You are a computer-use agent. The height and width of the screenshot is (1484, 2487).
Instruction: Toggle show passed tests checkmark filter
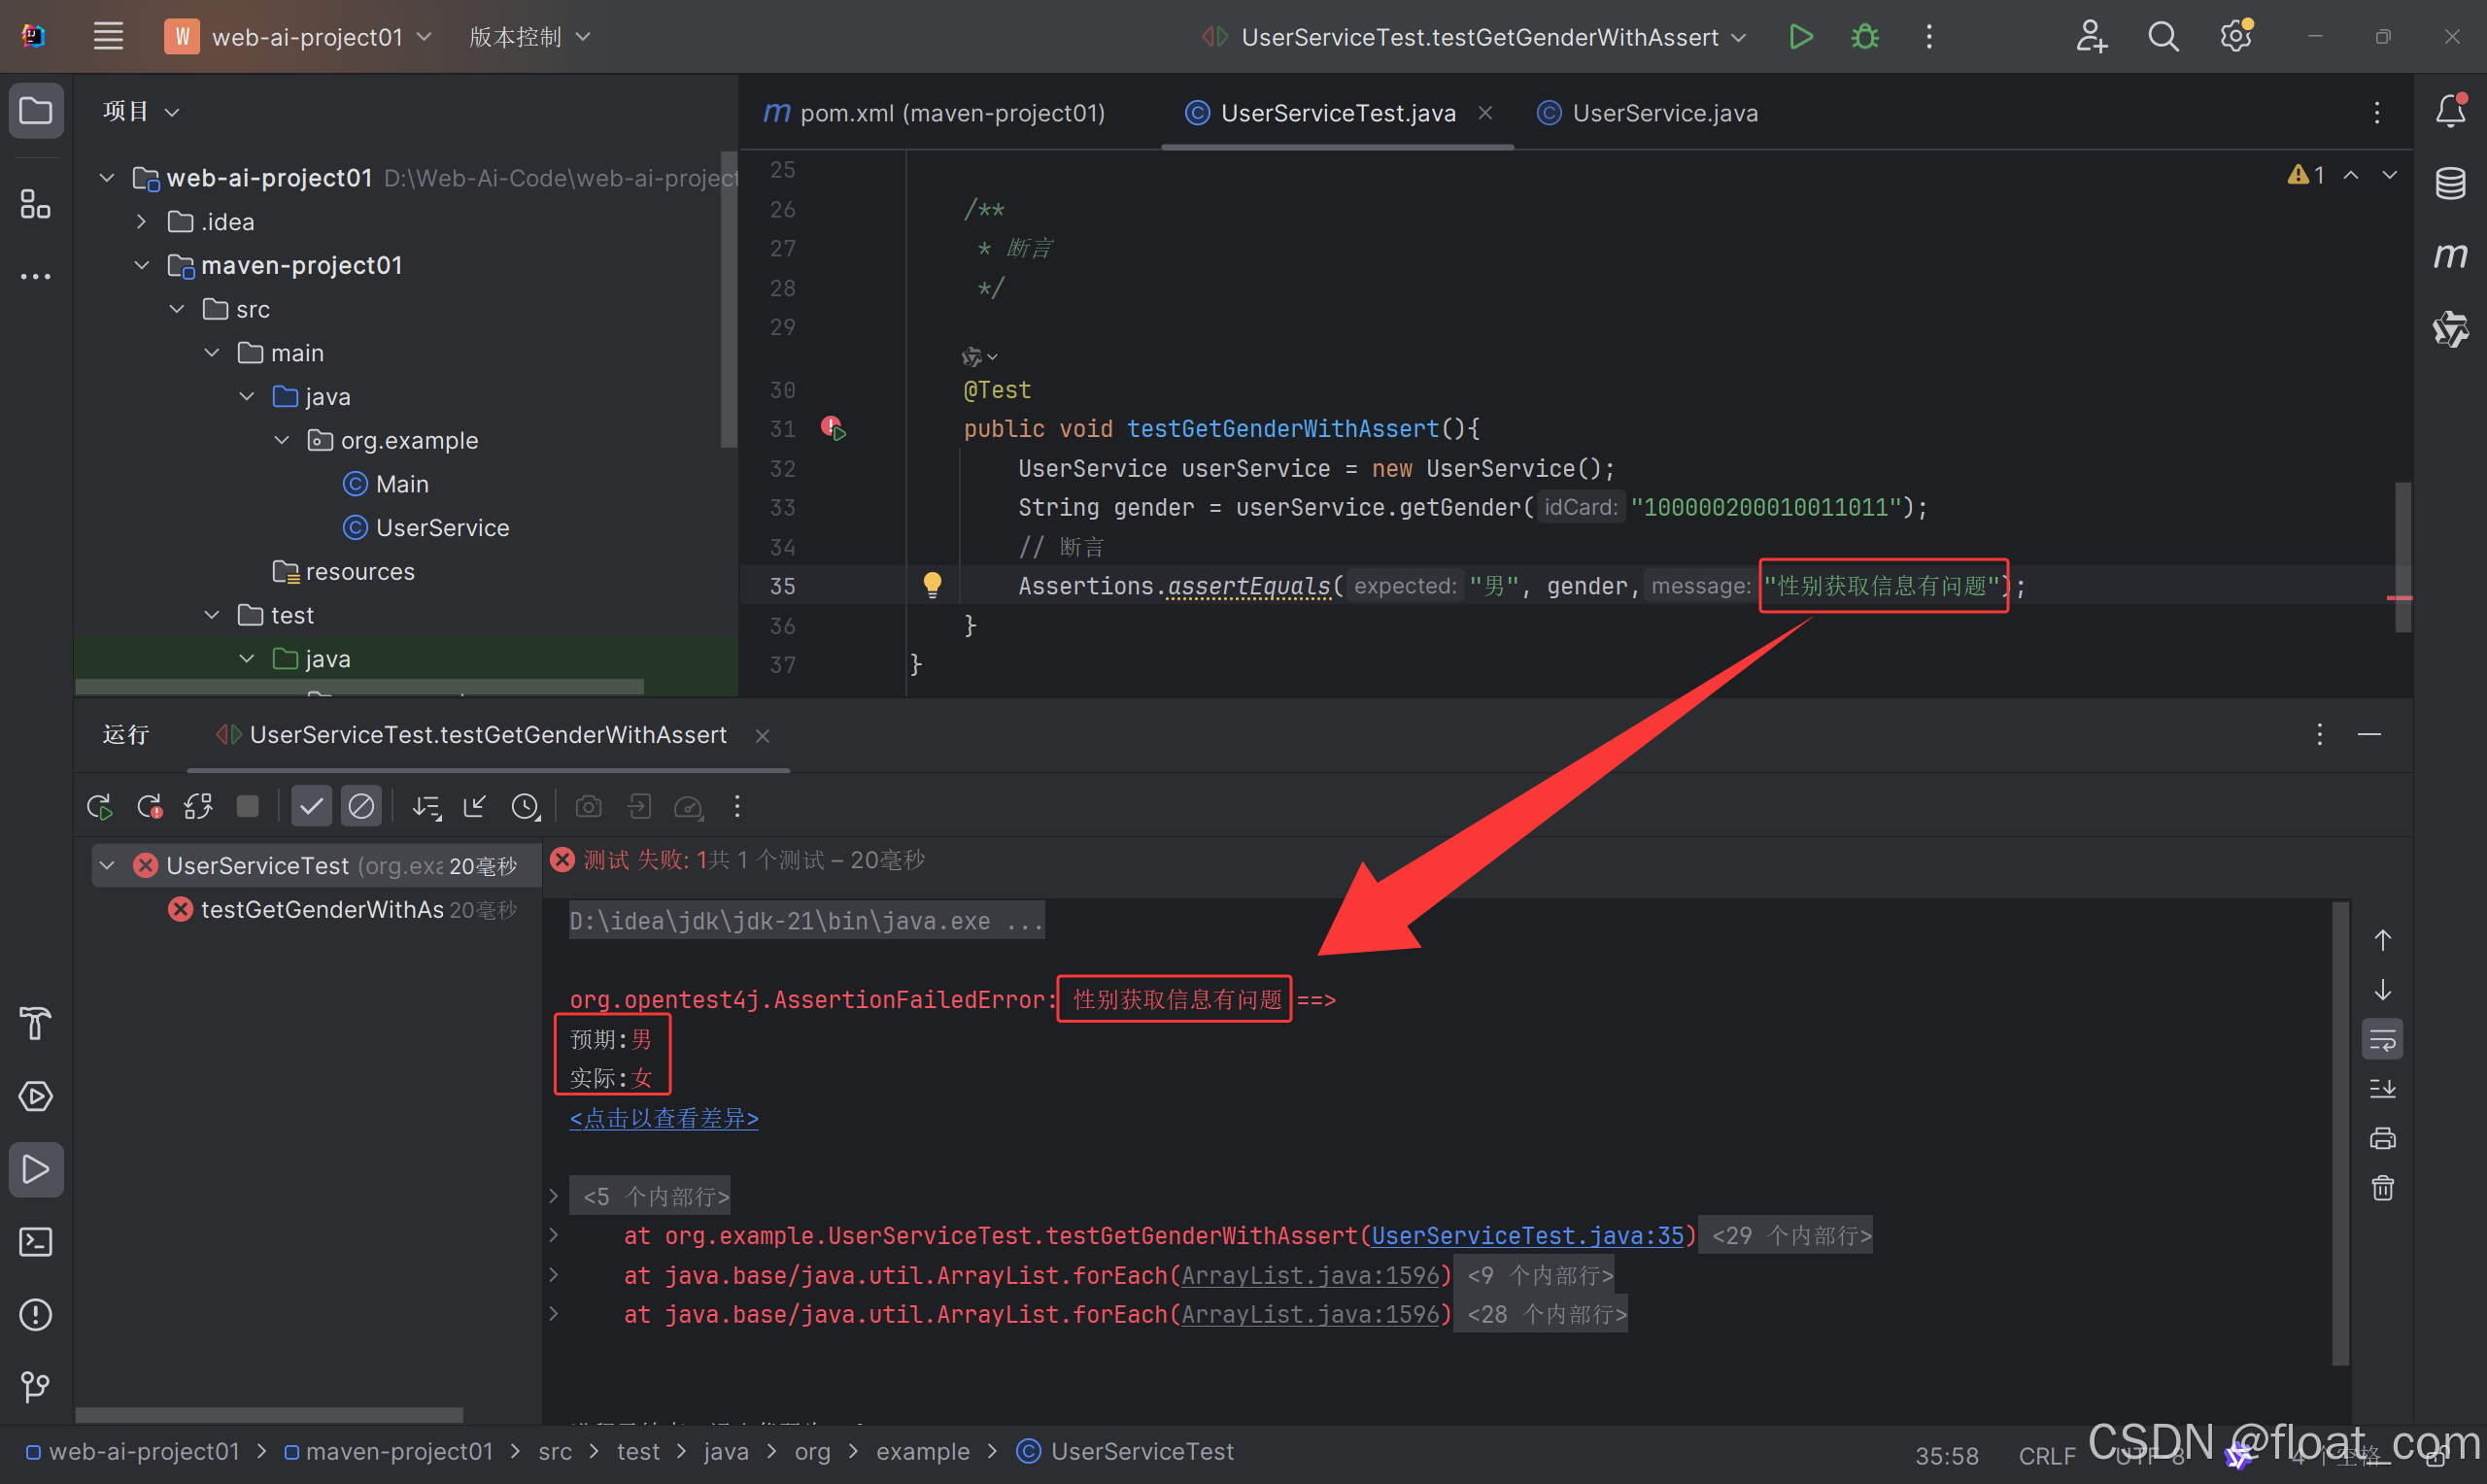pos(311,807)
